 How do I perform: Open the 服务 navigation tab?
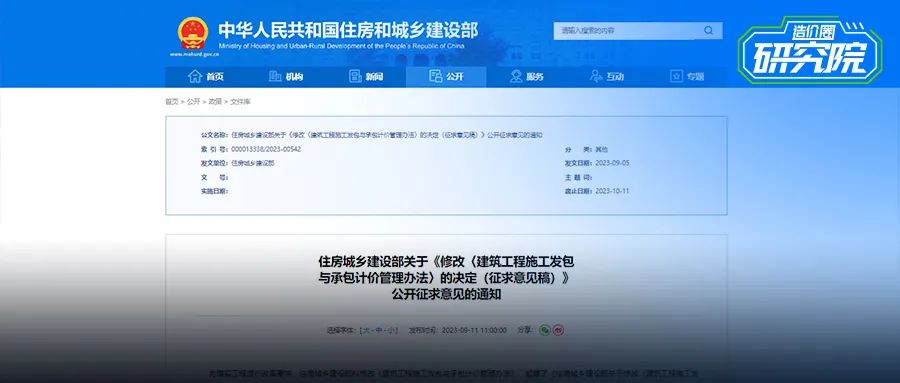(x=526, y=76)
